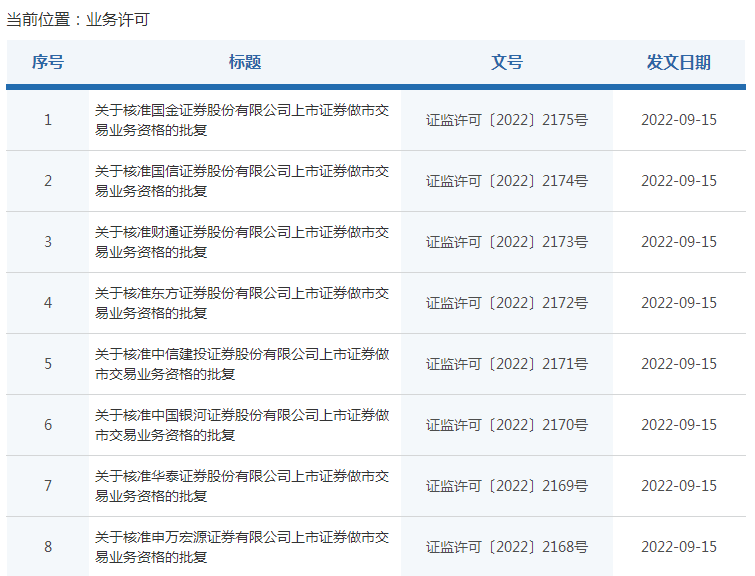The image size is (755, 576).
Task: Open the 华泰证券 approval notice title
Action: click(242, 486)
